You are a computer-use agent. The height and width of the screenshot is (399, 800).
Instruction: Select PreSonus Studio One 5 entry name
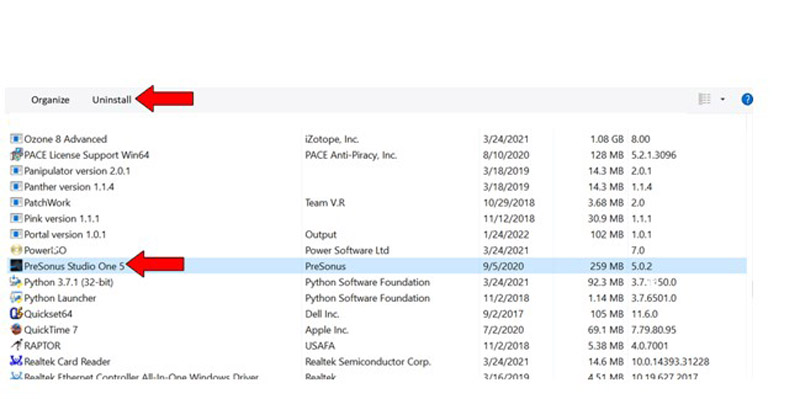point(74,266)
